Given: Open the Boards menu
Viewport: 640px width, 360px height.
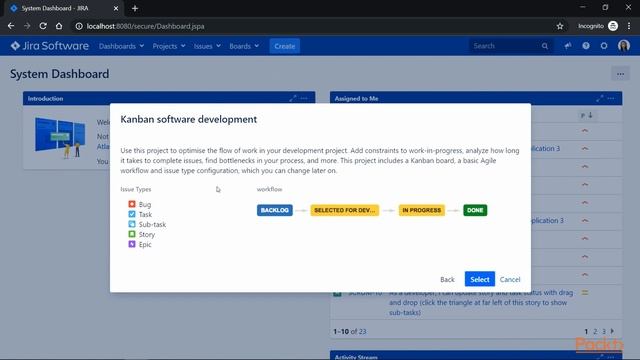Looking at the screenshot, I should click(x=244, y=46).
